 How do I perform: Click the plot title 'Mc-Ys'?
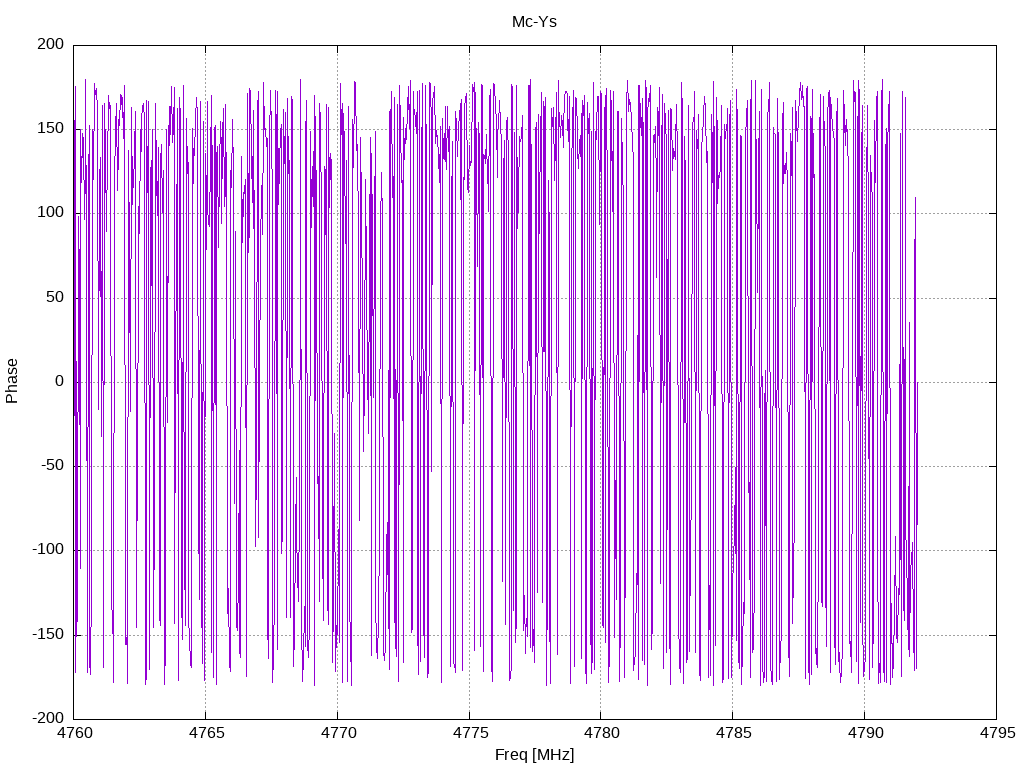(x=534, y=22)
